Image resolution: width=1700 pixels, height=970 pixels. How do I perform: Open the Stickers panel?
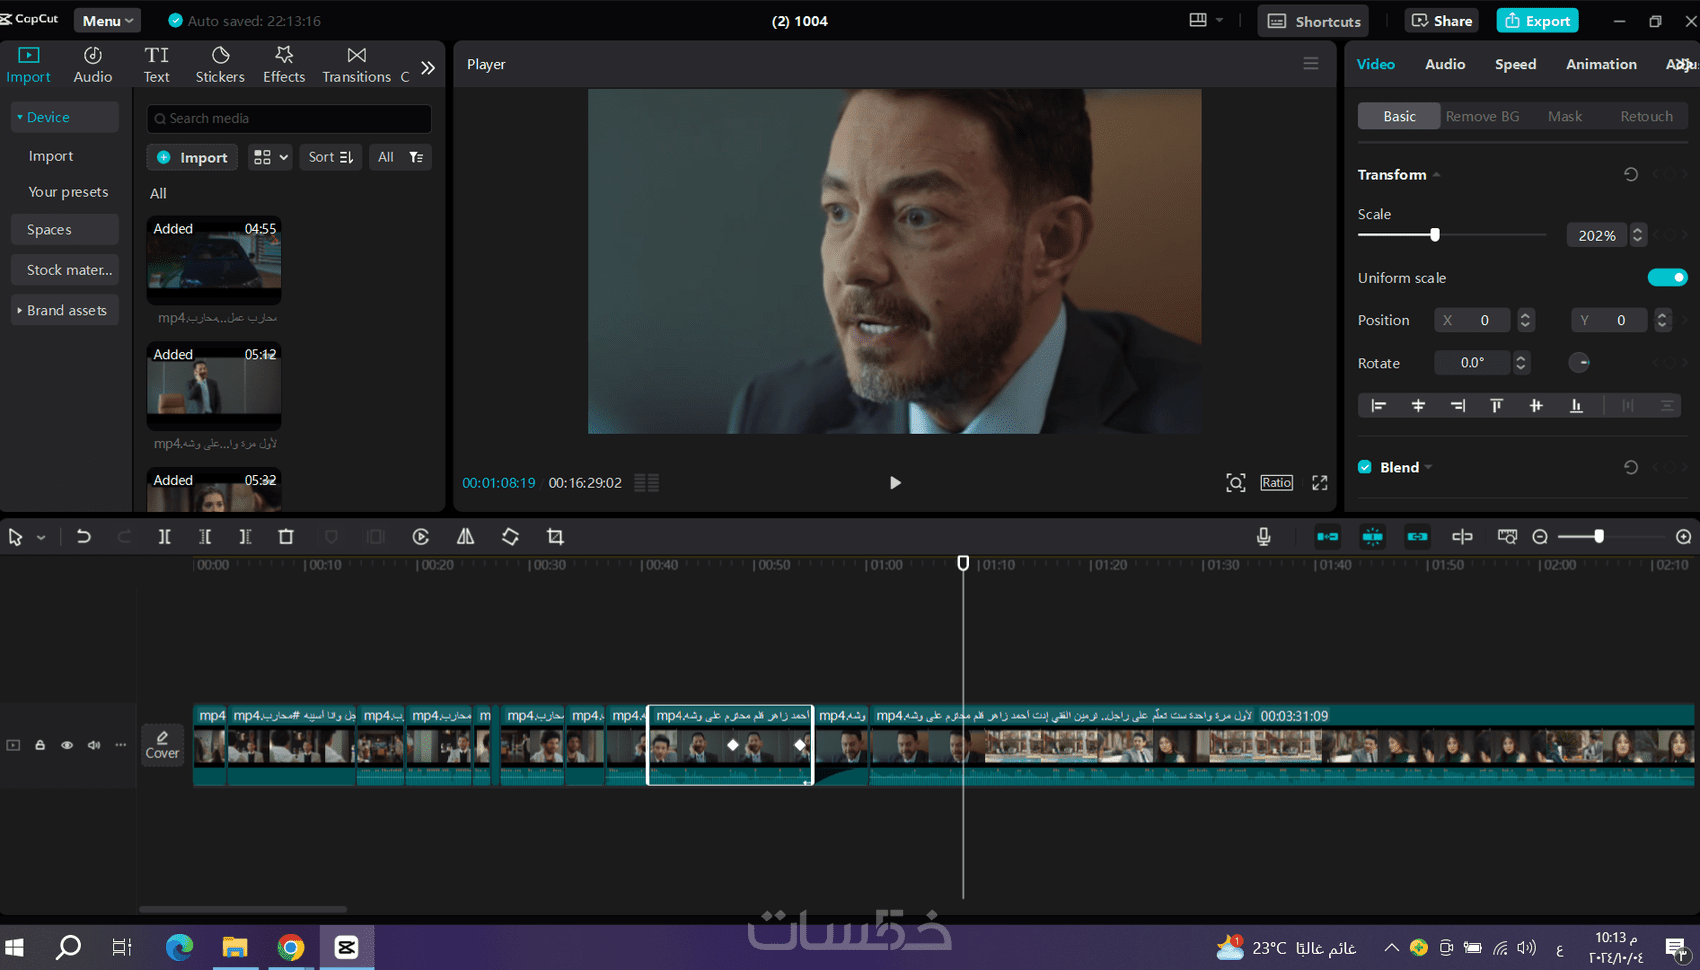point(220,64)
